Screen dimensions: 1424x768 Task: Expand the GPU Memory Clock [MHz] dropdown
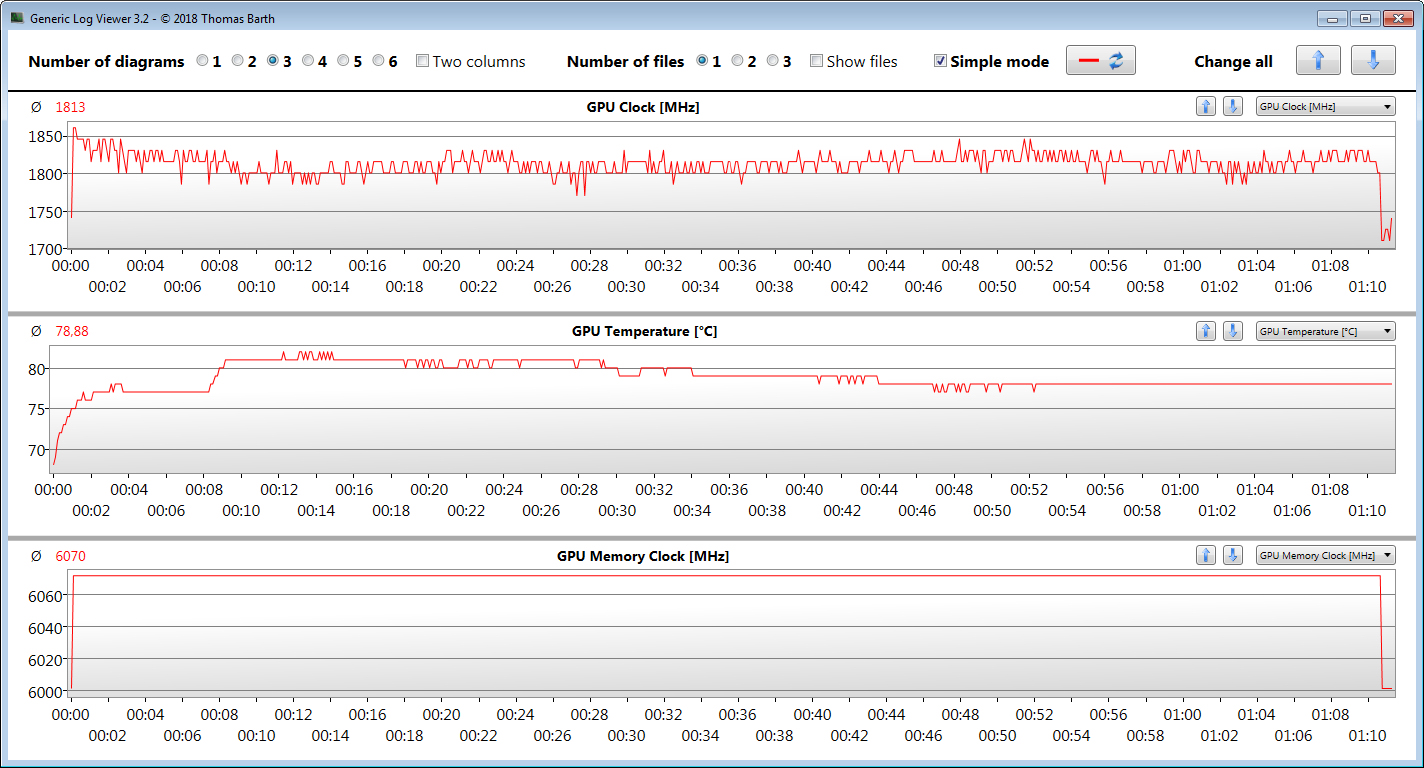[x=1325, y=555]
